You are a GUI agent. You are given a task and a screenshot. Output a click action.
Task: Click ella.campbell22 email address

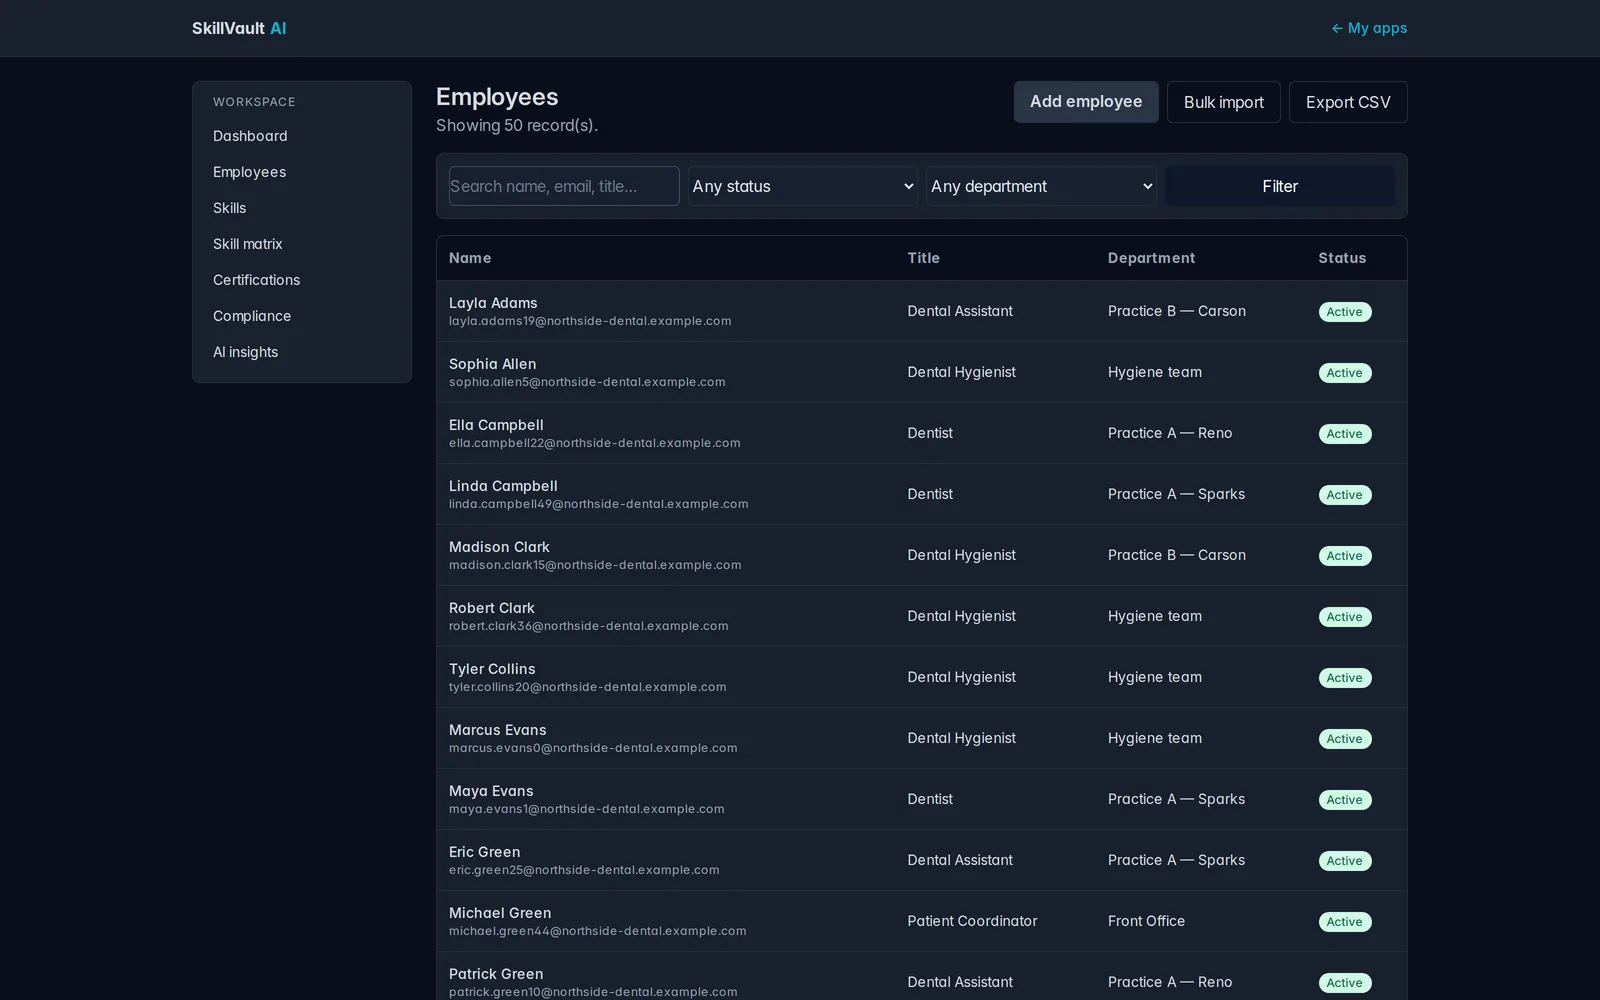(x=595, y=443)
